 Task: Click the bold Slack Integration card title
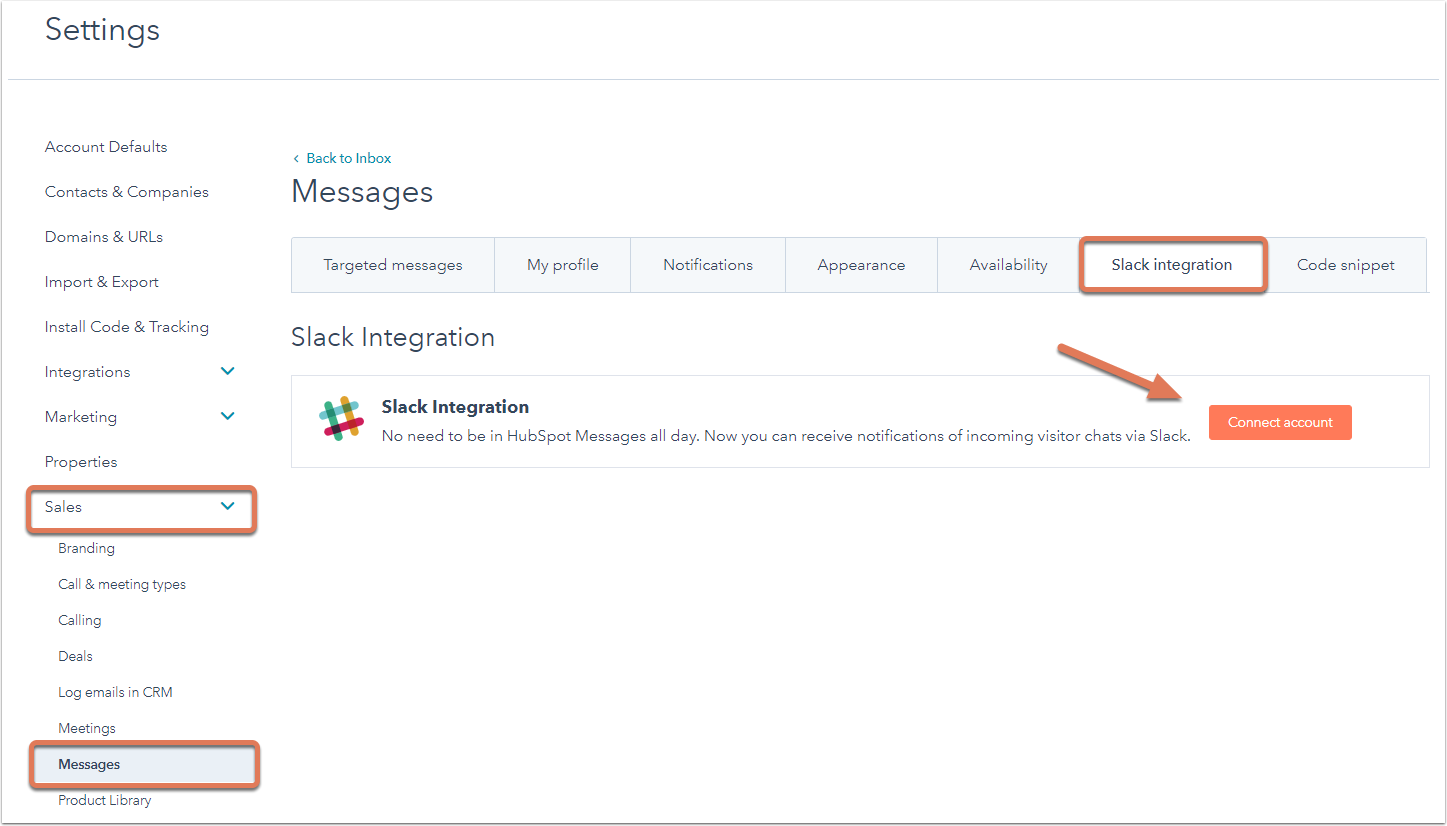(455, 407)
